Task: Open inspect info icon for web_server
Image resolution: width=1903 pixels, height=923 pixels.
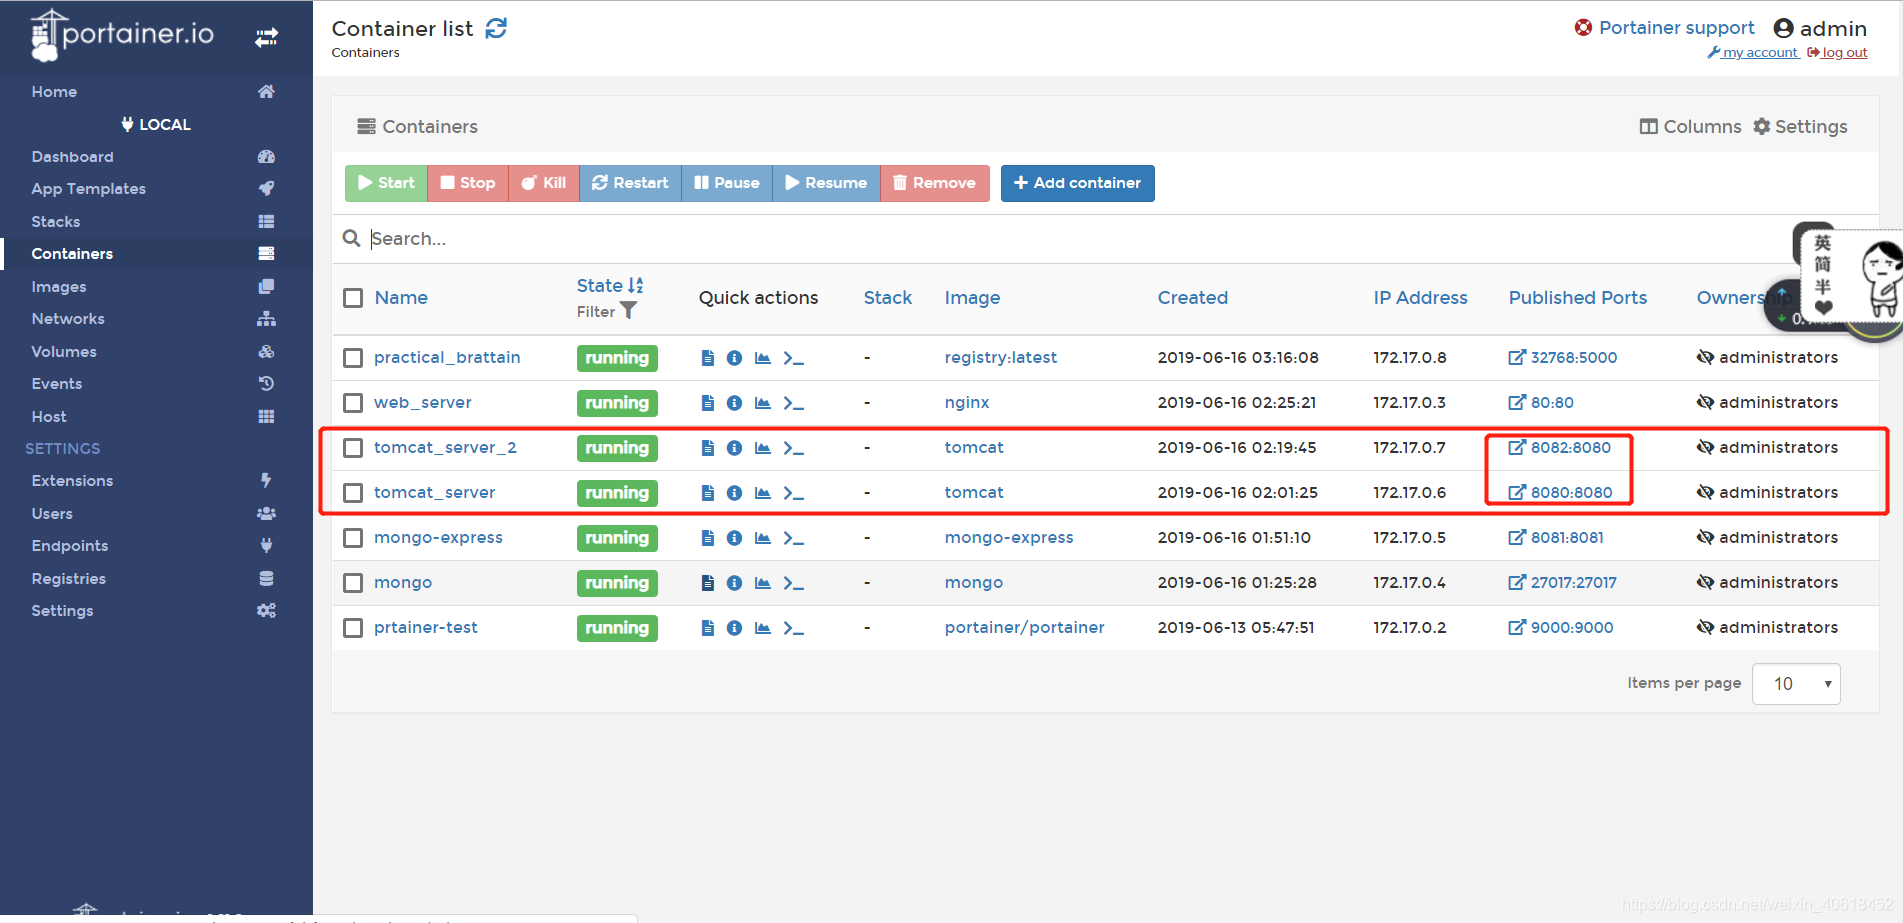Action: click(x=734, y=403)
